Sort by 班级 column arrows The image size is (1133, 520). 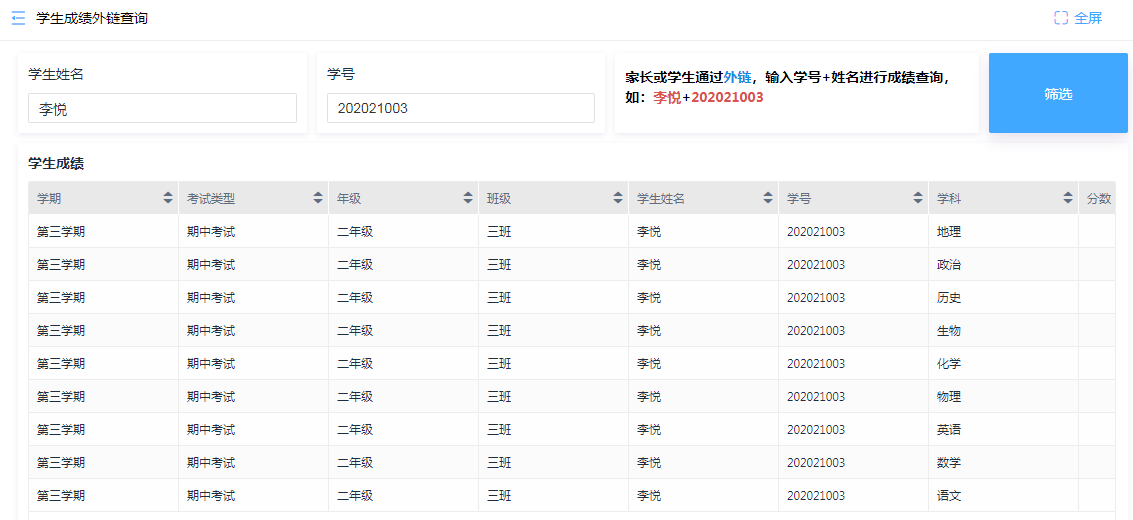click(618, 198)
